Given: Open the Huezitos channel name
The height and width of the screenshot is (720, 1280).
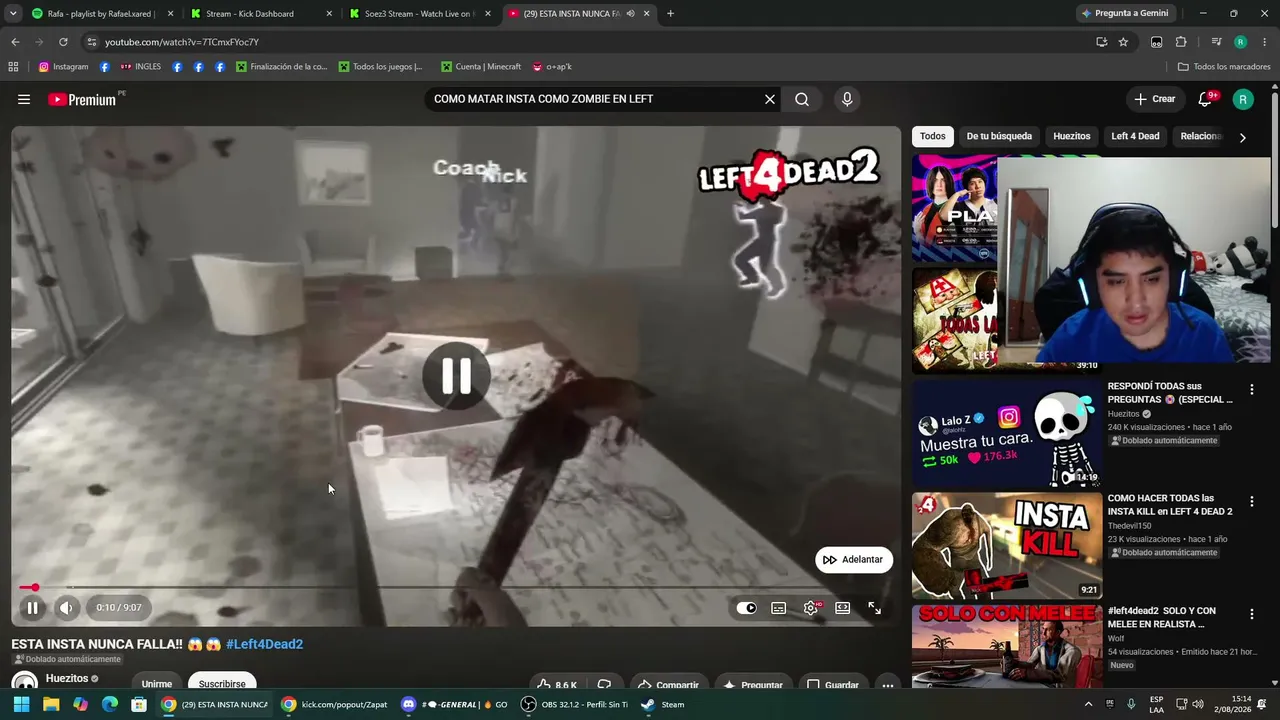Looking at the screenshot, I should (x=67, y=679).
